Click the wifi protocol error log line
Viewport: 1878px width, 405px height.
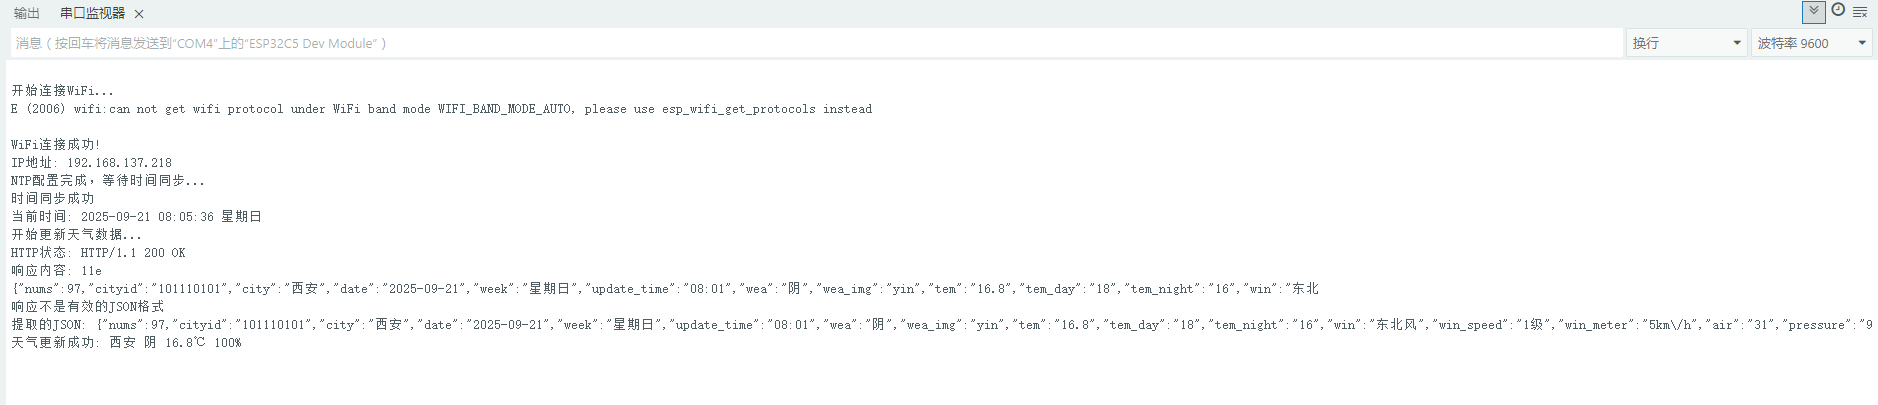[441, 109]
